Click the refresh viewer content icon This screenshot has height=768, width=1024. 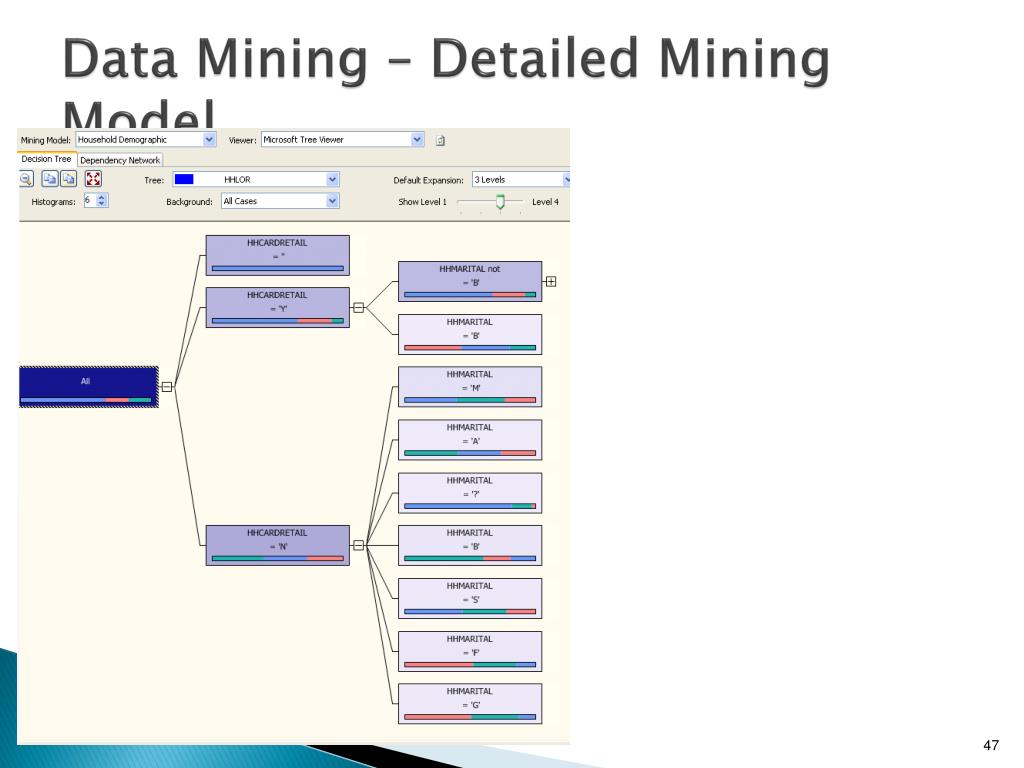(x=440, y=140)
